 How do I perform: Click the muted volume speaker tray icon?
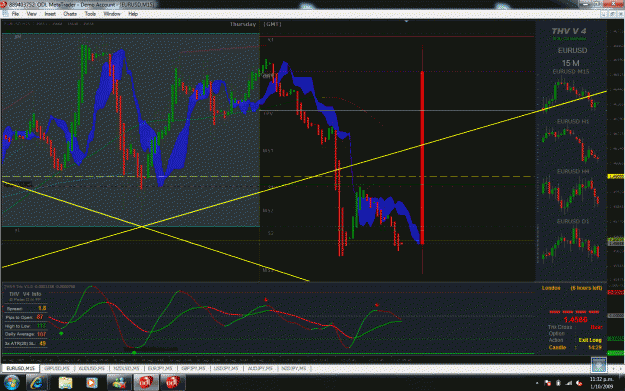tap(579, 383)
